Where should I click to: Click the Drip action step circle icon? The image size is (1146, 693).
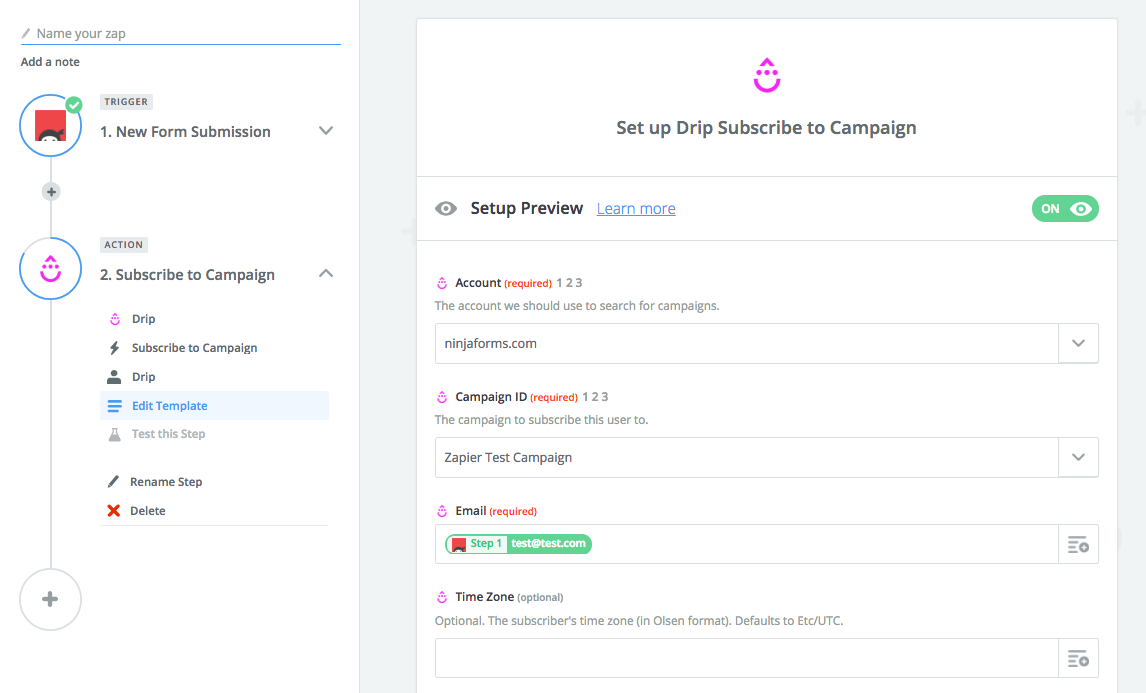[50, 268]
